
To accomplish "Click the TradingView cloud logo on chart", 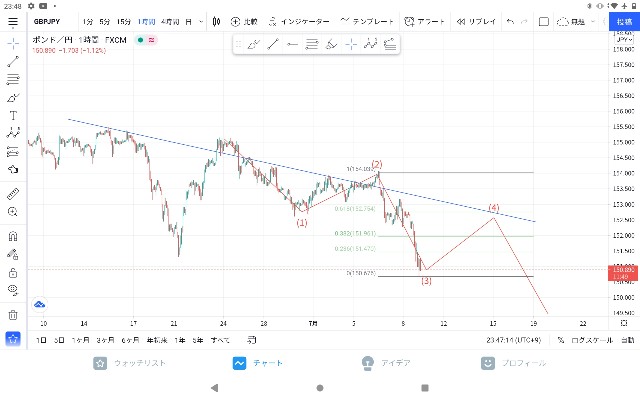I will pyautogui.click(x=39, y=304).
